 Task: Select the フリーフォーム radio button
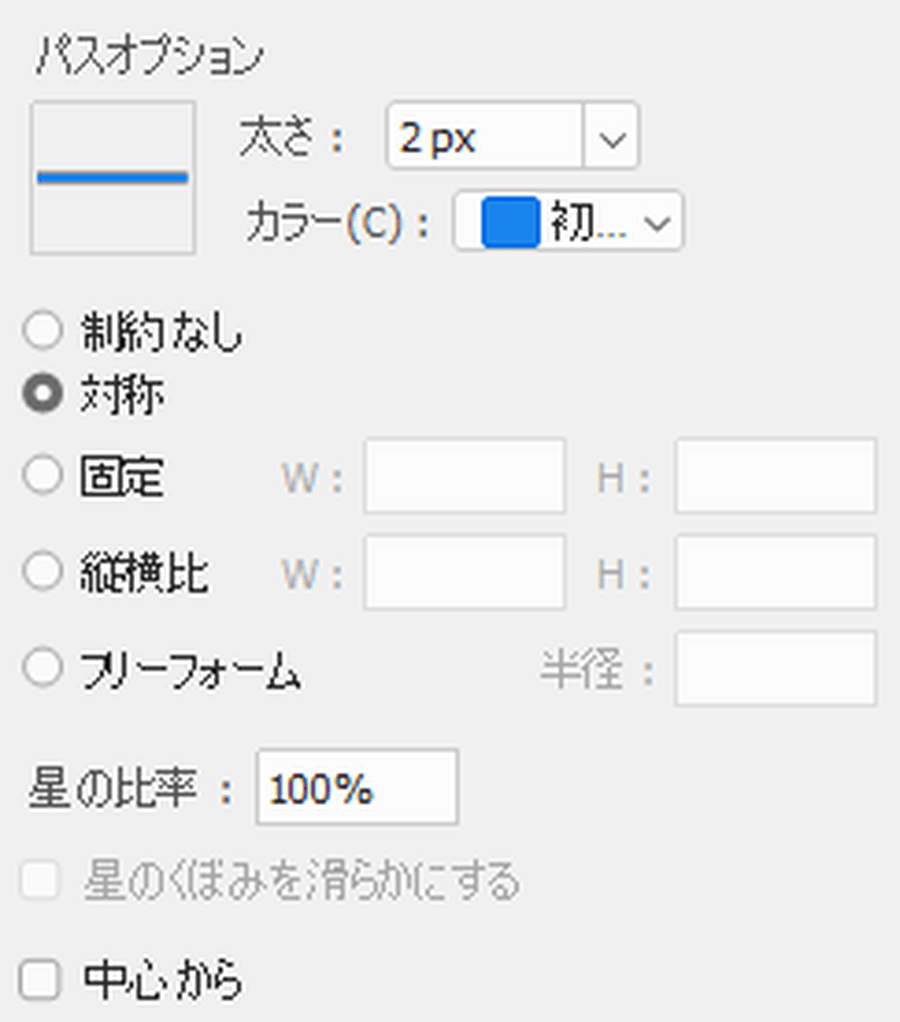(x=42, y=667)
